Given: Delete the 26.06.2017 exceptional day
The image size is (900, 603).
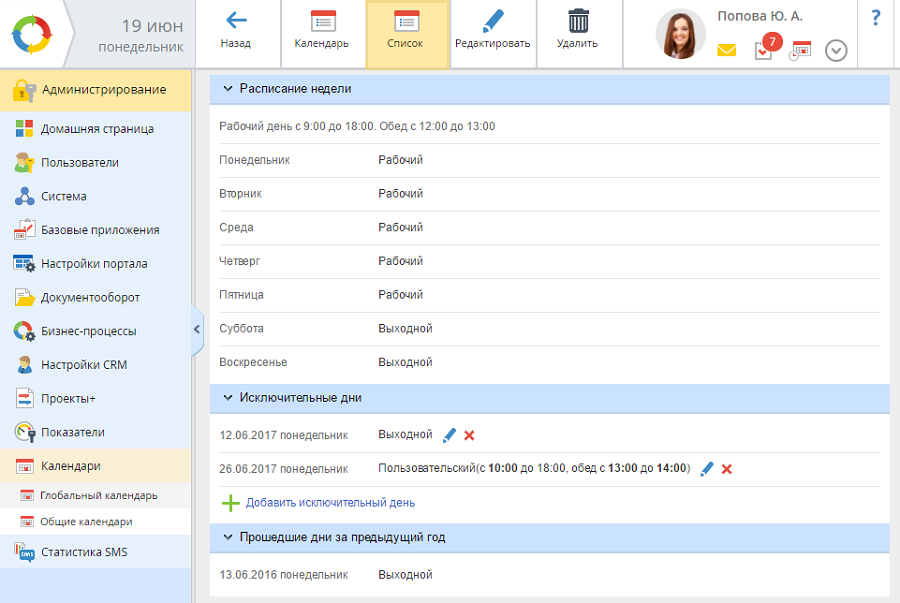Looking at the screenshot, I should tap(727, 469).
